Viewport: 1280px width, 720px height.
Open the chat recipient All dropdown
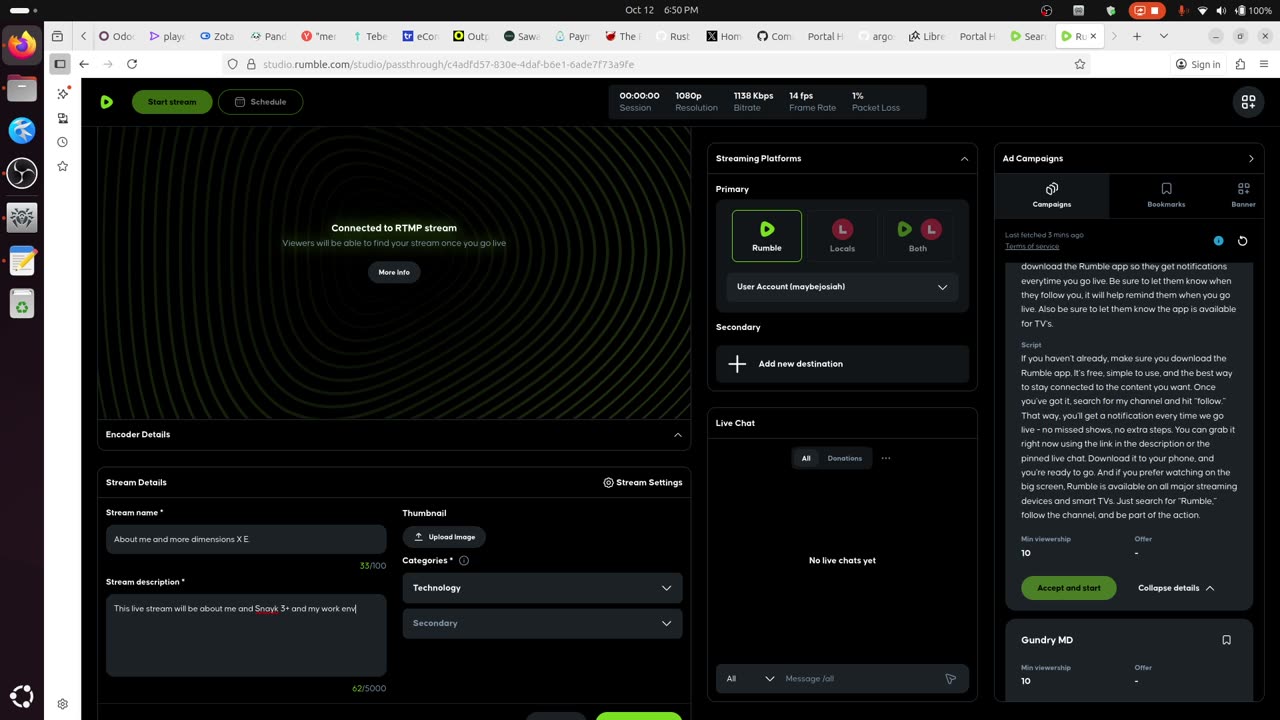pos(750,679)
